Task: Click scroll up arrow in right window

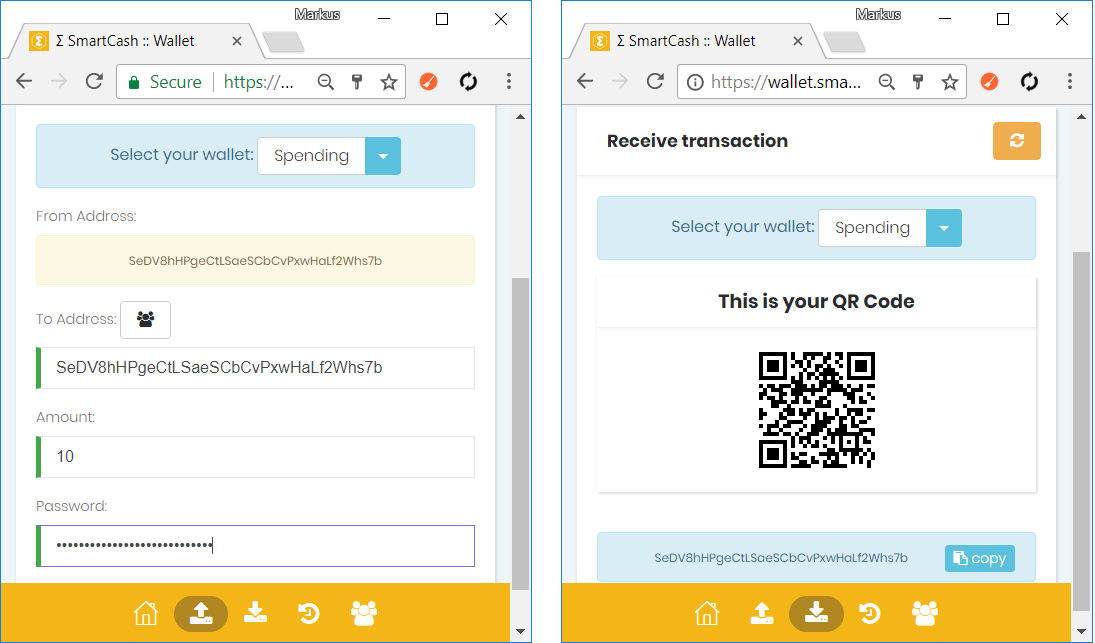Action: click(1081, 117)
